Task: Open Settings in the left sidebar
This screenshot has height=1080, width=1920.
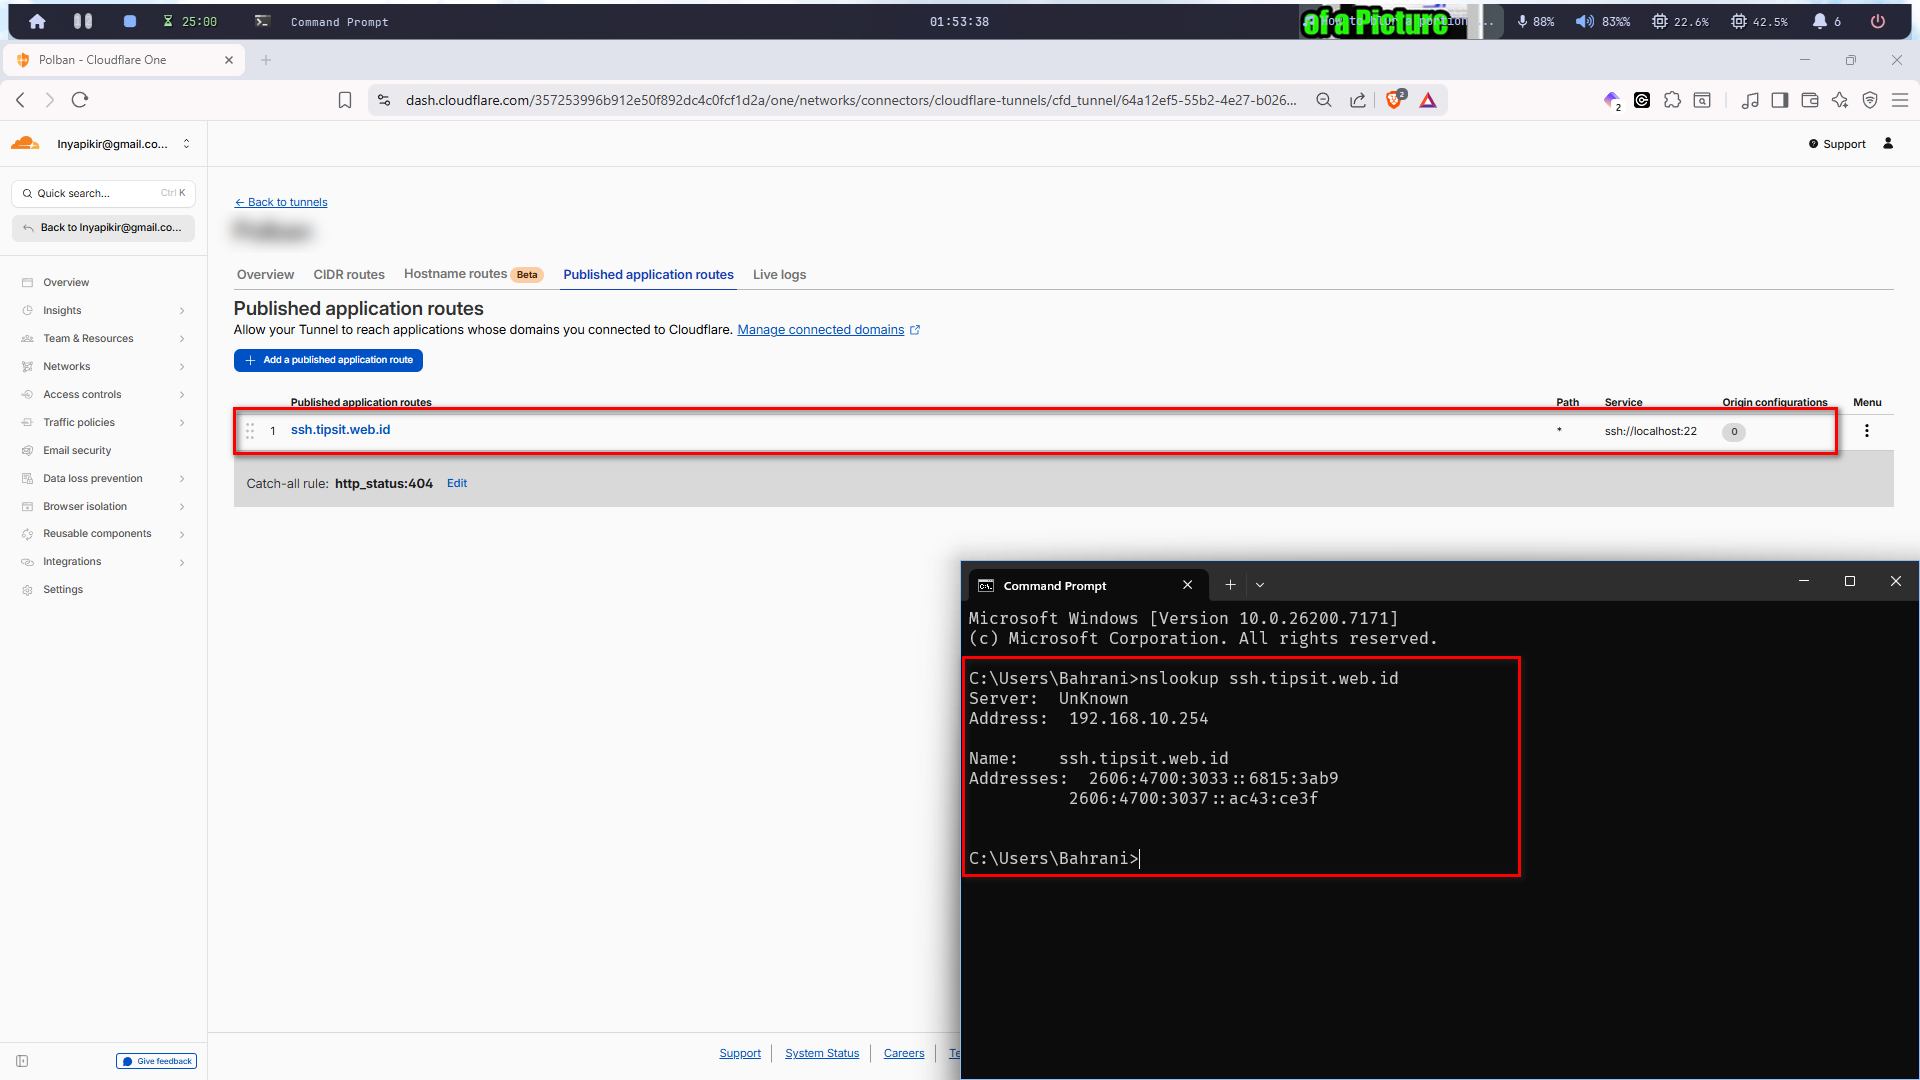Action: pos(63,590)
